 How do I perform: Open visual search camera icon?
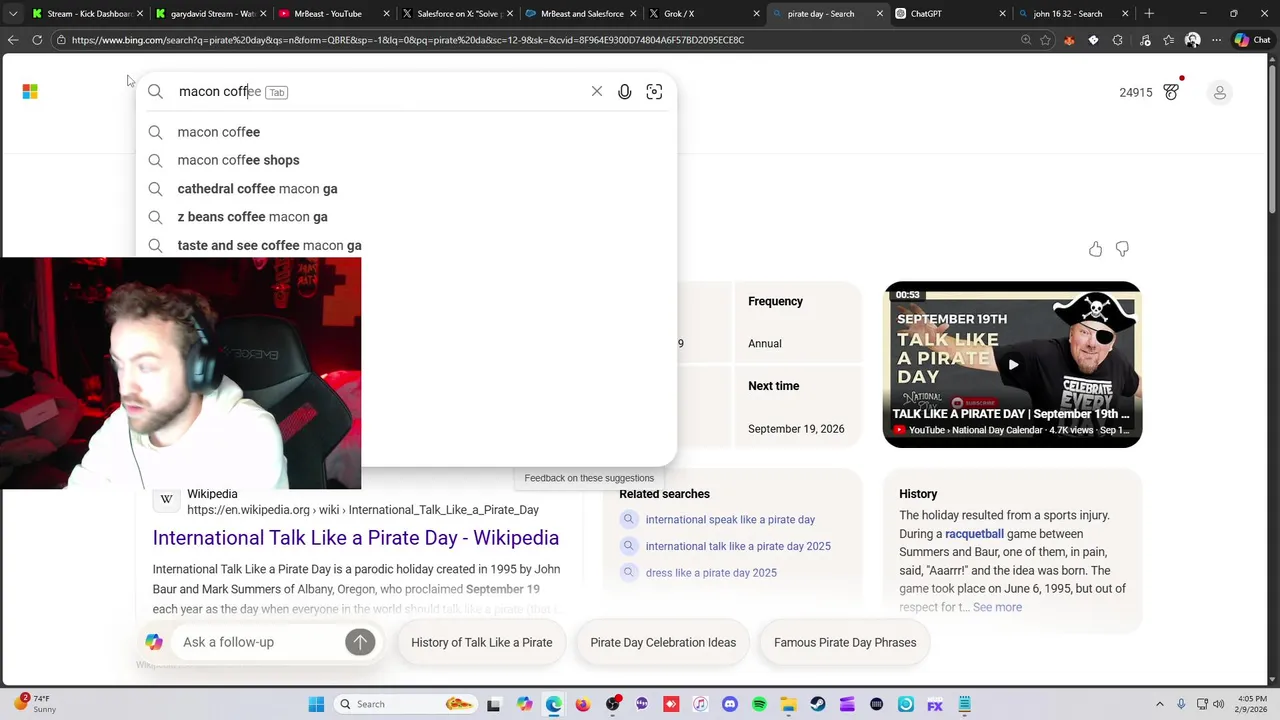click(654, 92)
